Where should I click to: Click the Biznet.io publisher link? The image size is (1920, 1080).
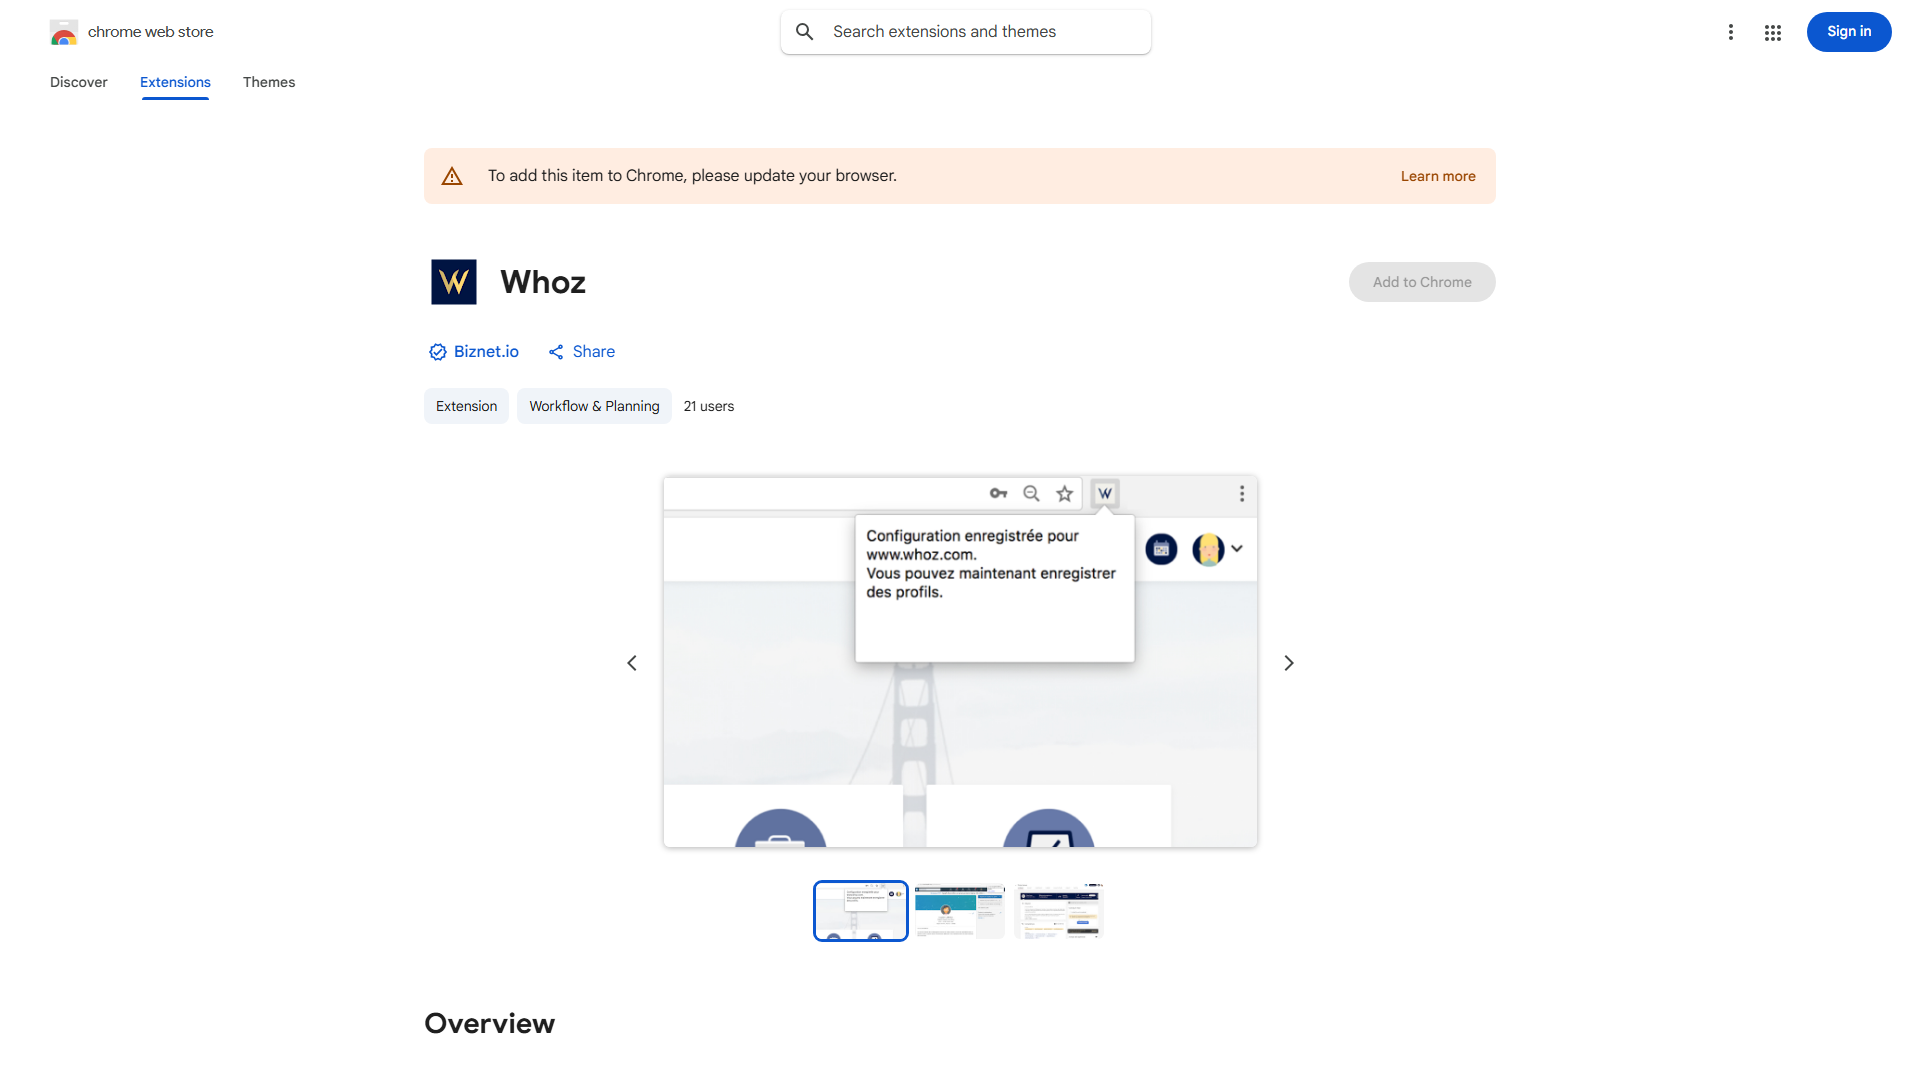[x=486, y=351]
